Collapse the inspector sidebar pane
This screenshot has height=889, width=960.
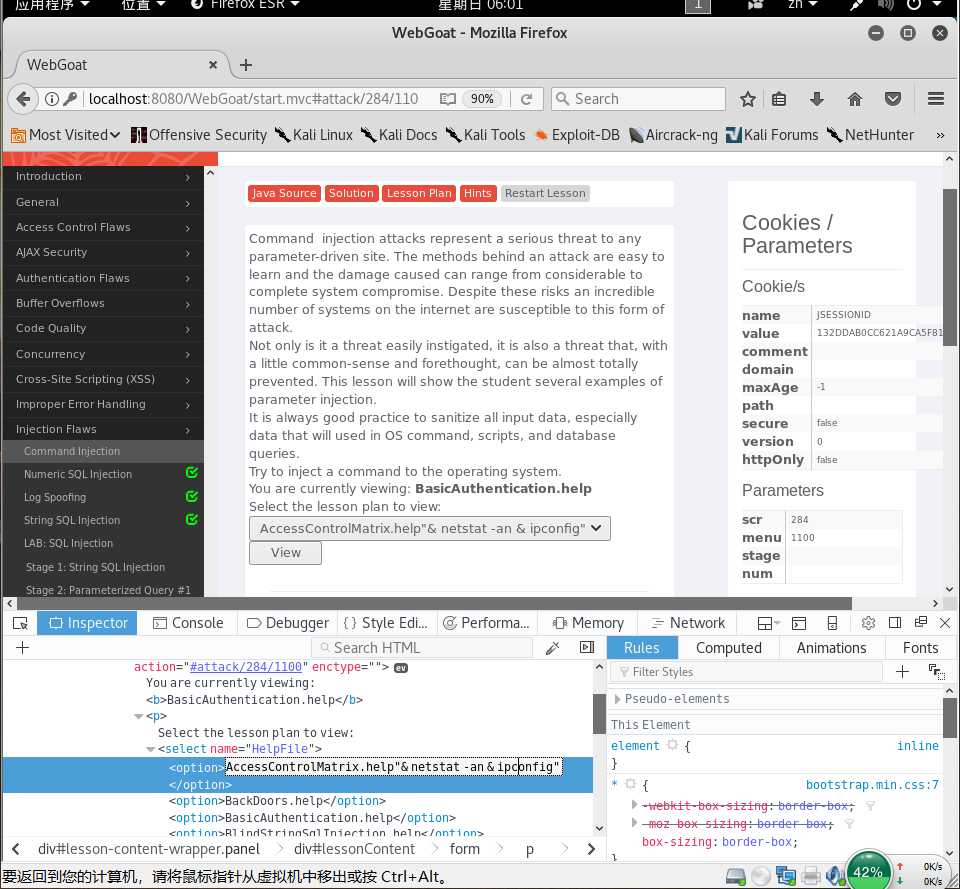tap(587, 648)
